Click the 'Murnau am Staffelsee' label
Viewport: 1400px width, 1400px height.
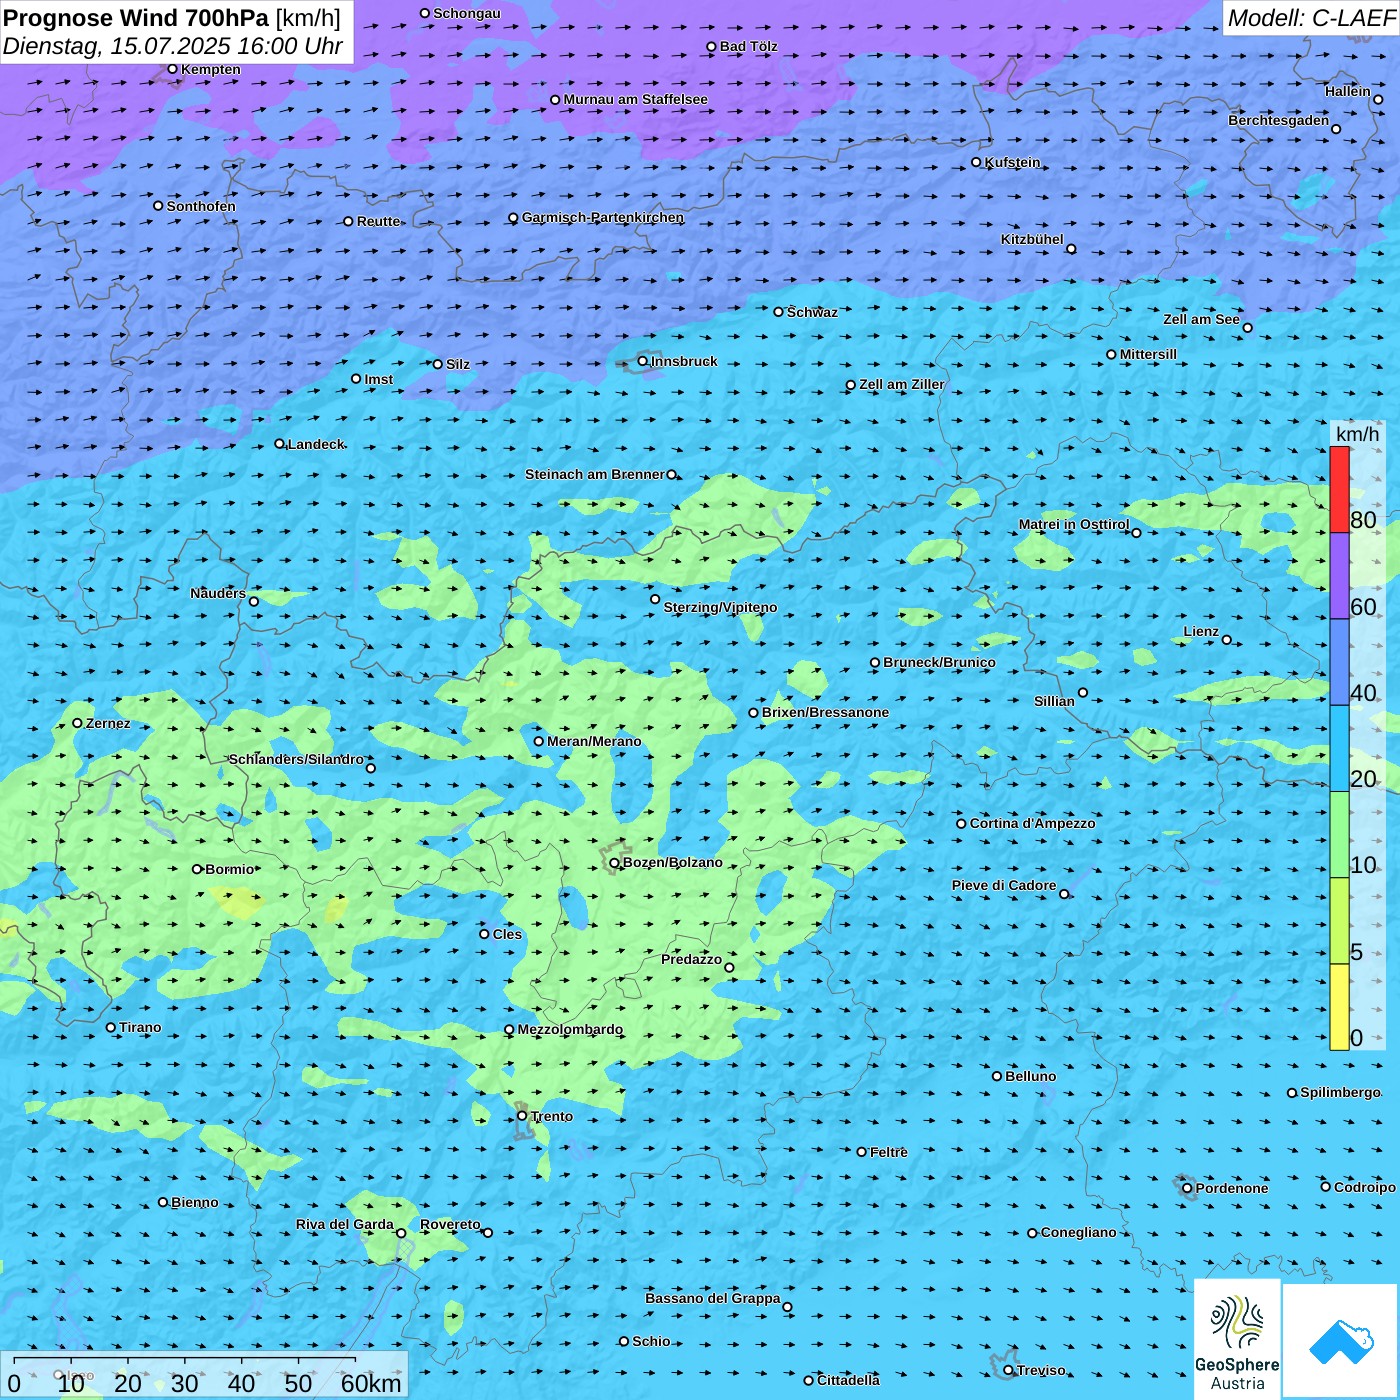tap(636, 99)
